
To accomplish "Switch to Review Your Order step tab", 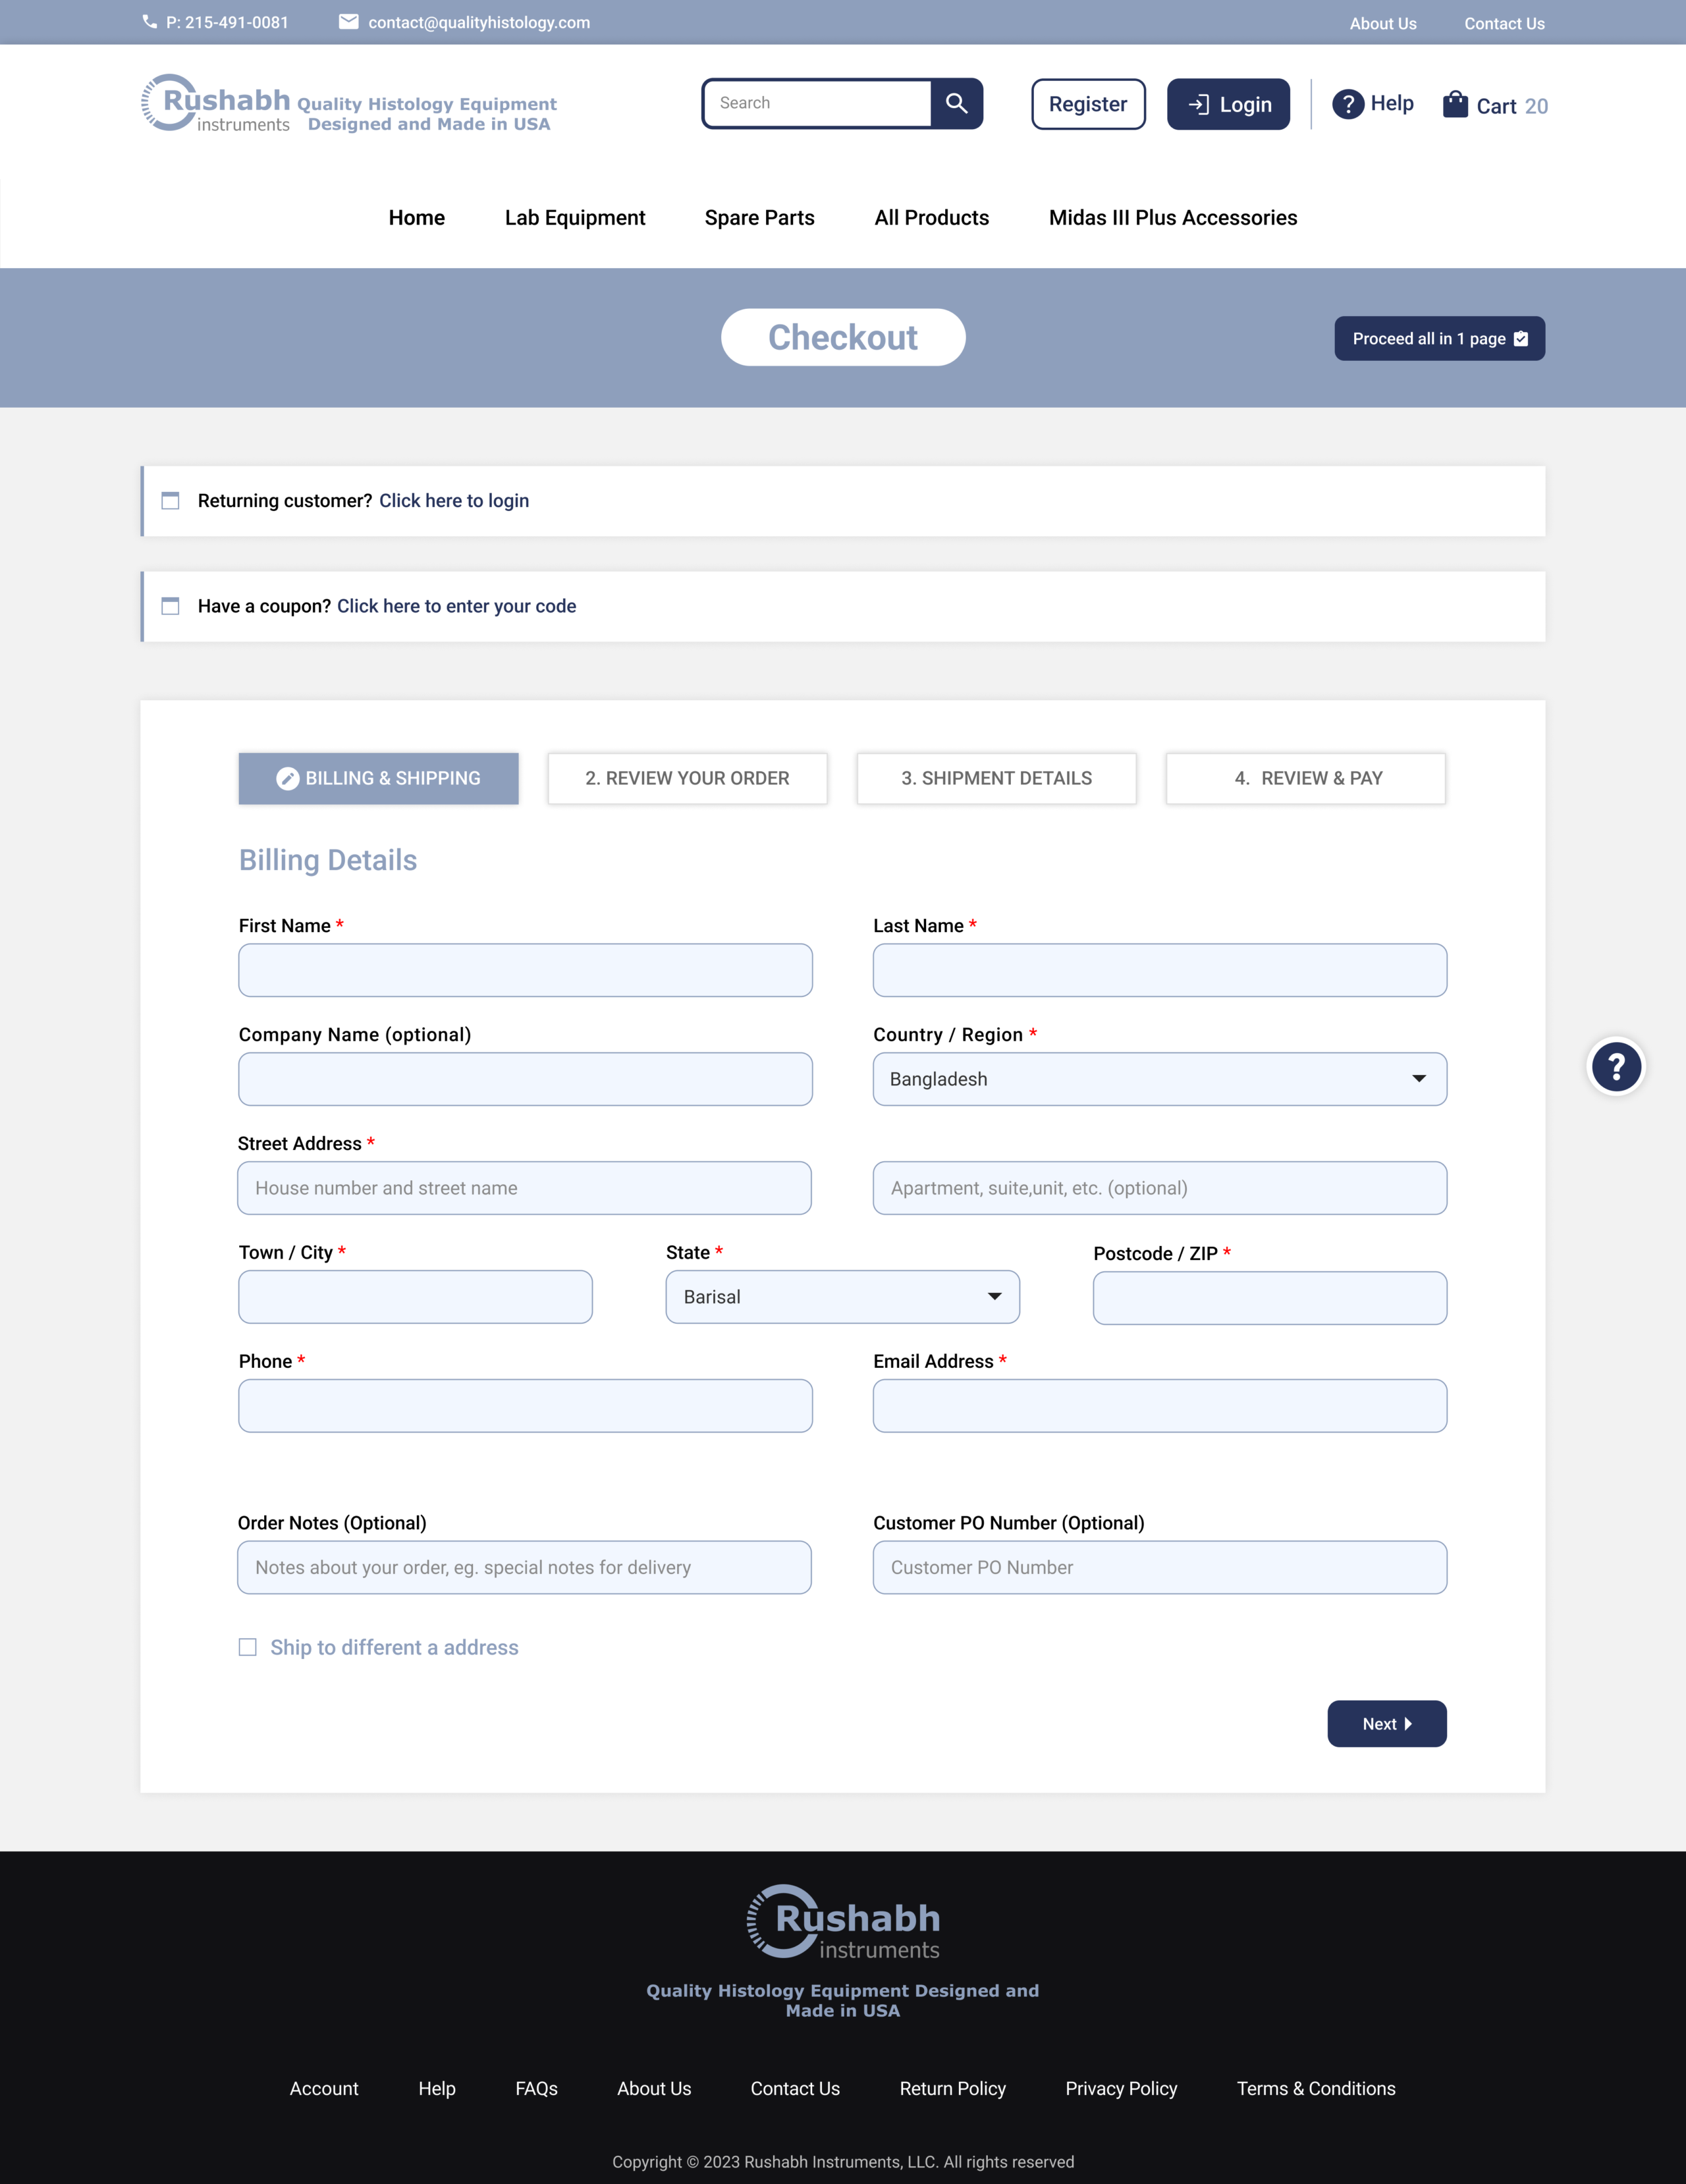I will [x=687, y=778].
